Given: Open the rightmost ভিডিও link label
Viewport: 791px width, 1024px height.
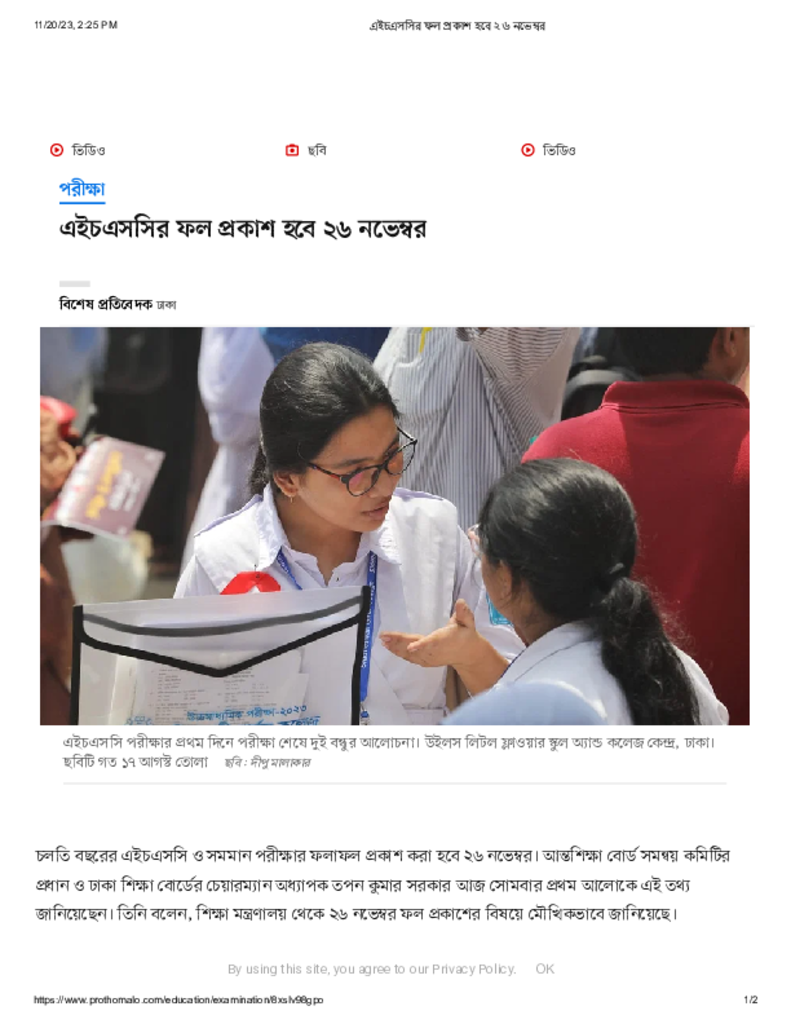Looking at the screenshot, I should tap(559, 151).
